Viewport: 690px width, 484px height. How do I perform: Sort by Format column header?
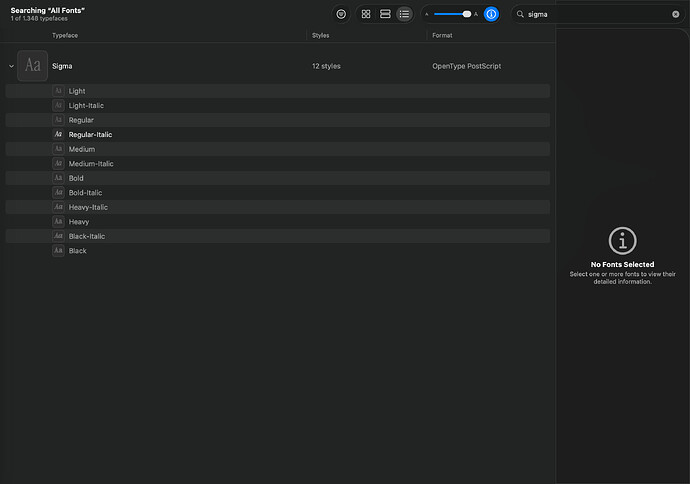coord(442,35)
